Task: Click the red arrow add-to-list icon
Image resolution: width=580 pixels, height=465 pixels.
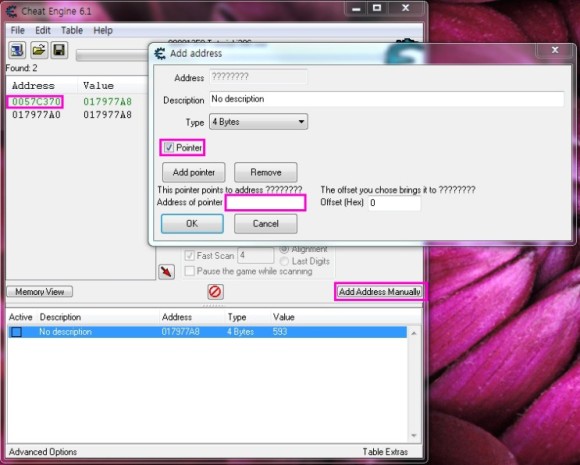Action: point(166,272)
